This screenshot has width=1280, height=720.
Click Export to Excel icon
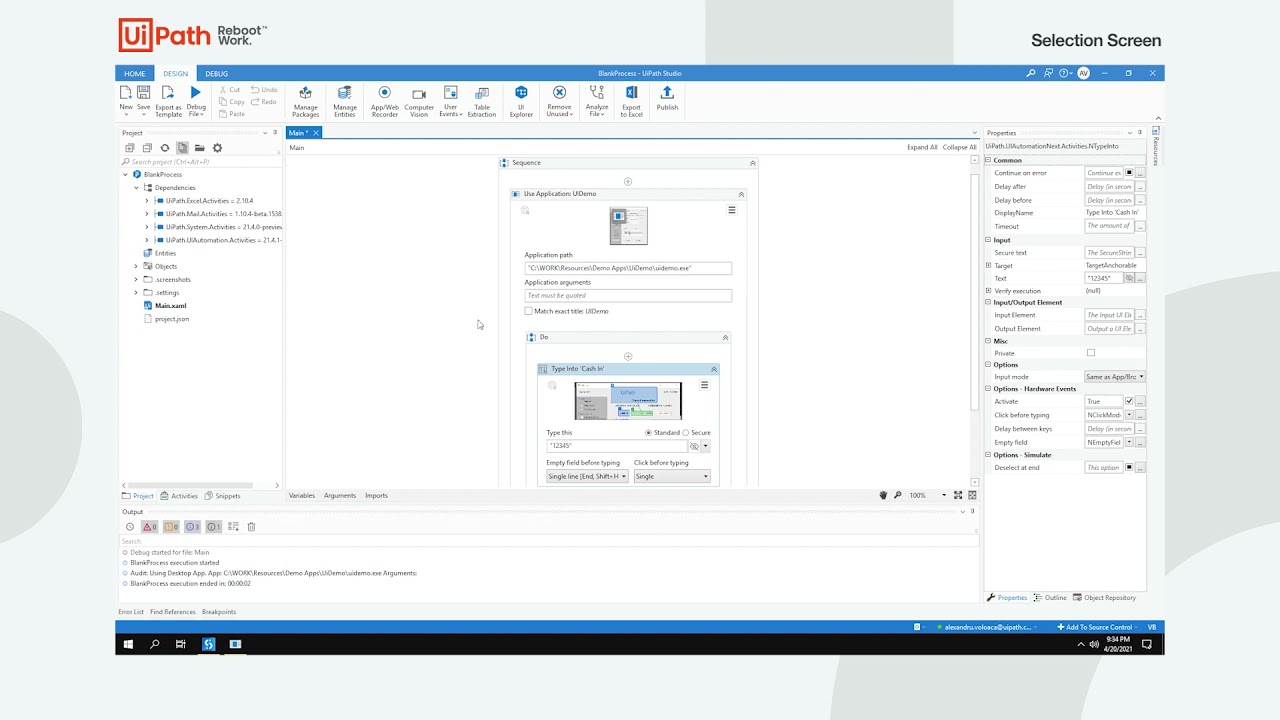click(x=631, y=93)
